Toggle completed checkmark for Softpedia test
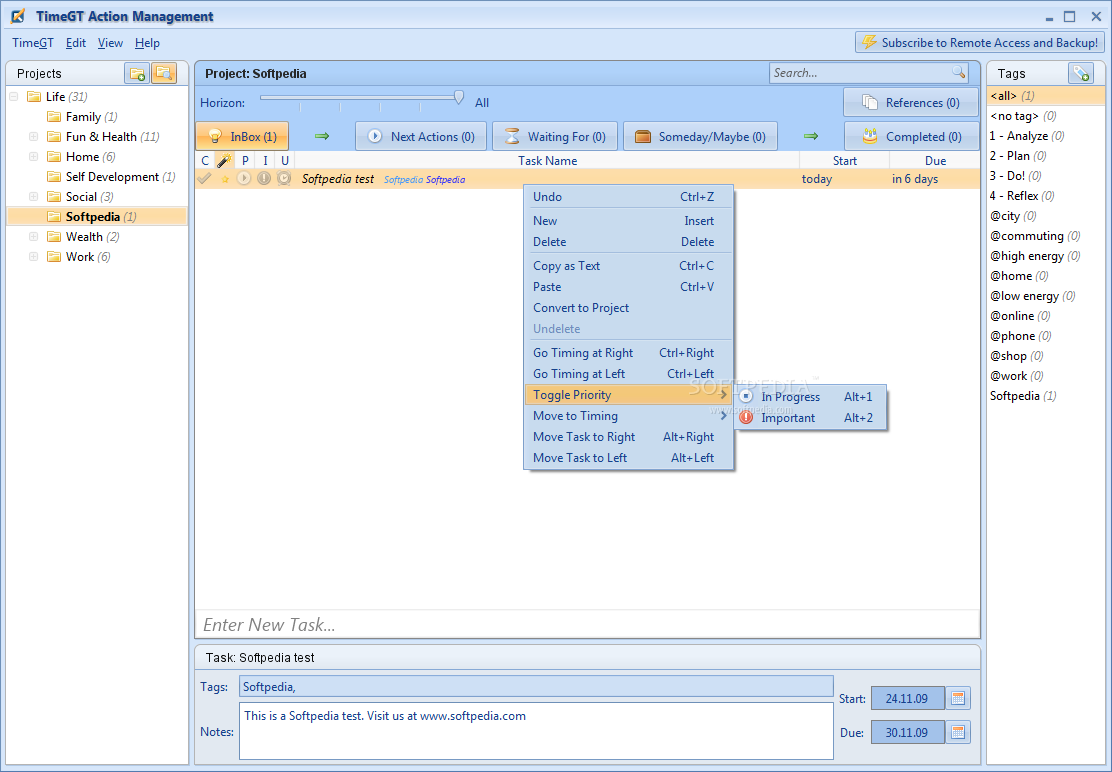Viewport: 1112px width, 772px height. pyautogui.click(x=204, y=179)
